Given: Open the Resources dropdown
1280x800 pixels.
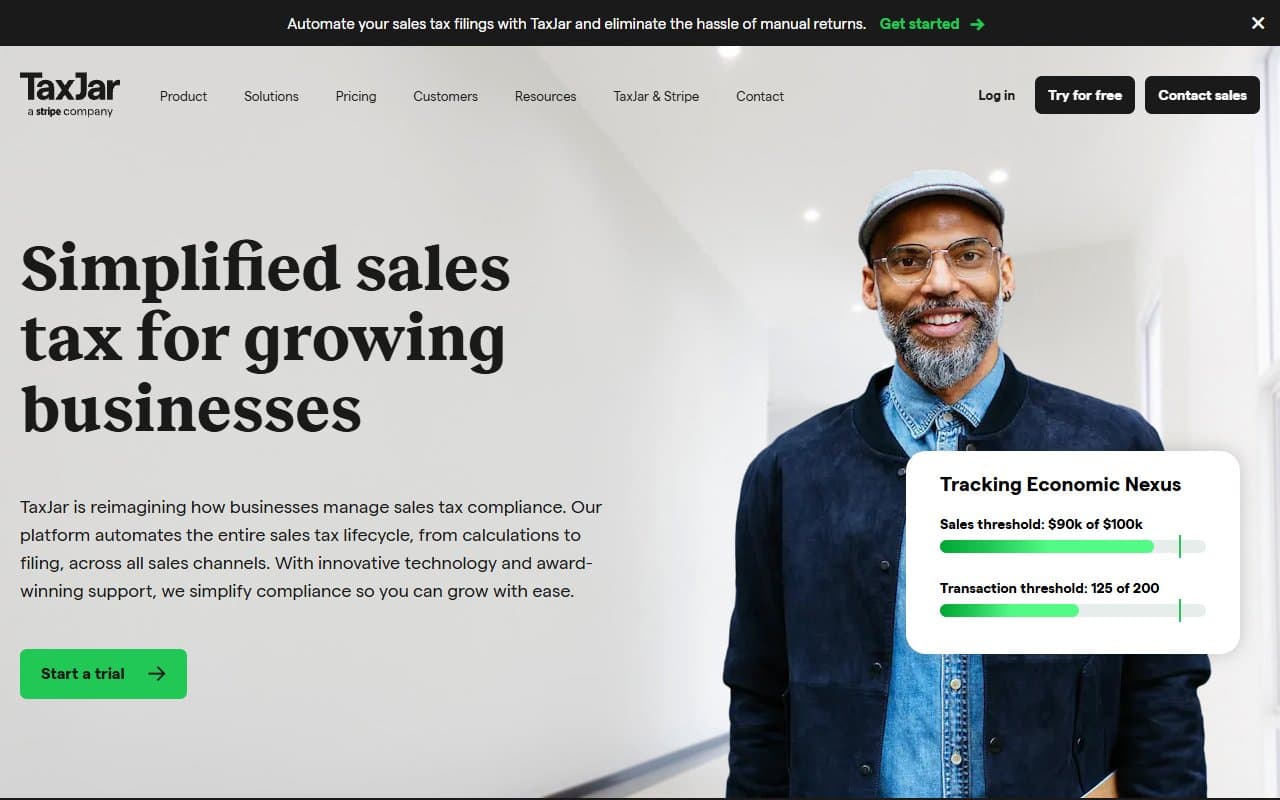Looking at the screenshot, I should click(545, 96).
